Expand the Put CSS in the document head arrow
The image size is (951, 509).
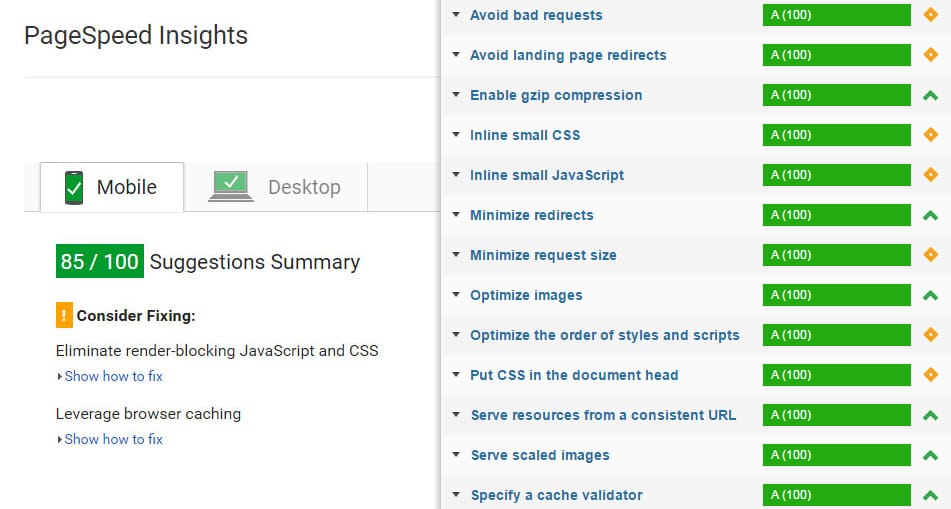456,375
